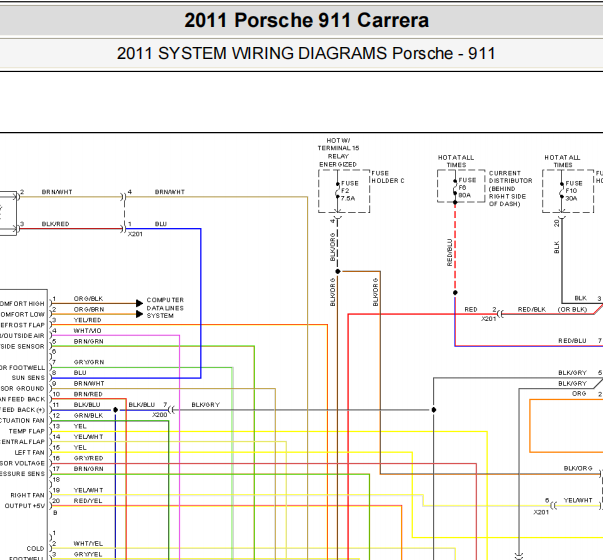
Task: Click the '(OR BLK)' note
Action: [573, 310]
